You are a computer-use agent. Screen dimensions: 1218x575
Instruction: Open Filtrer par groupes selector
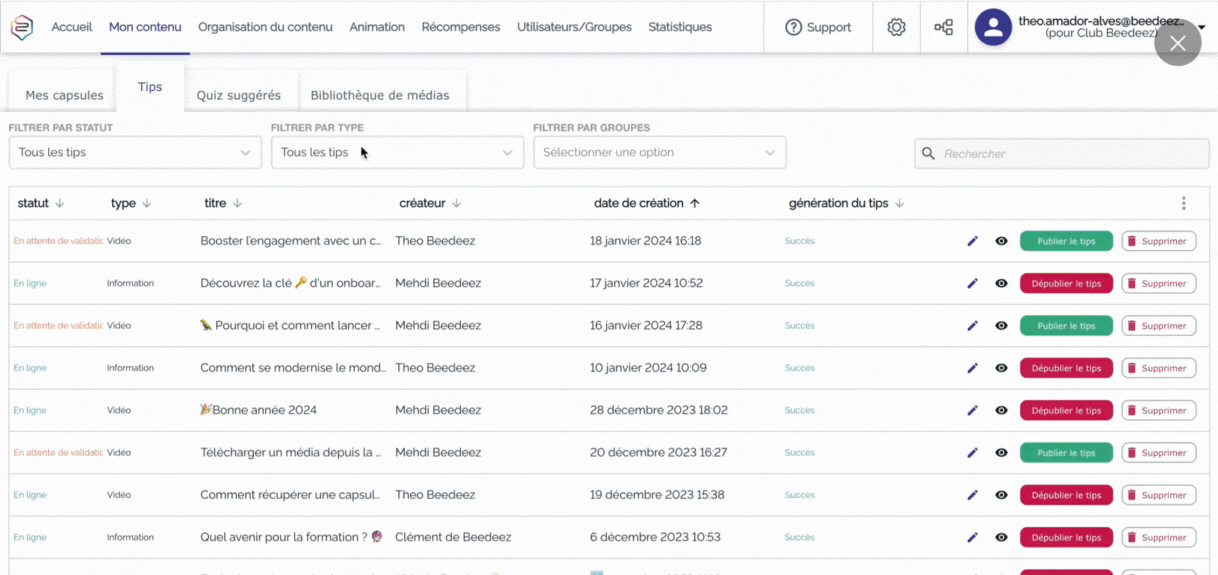[659, 153]
